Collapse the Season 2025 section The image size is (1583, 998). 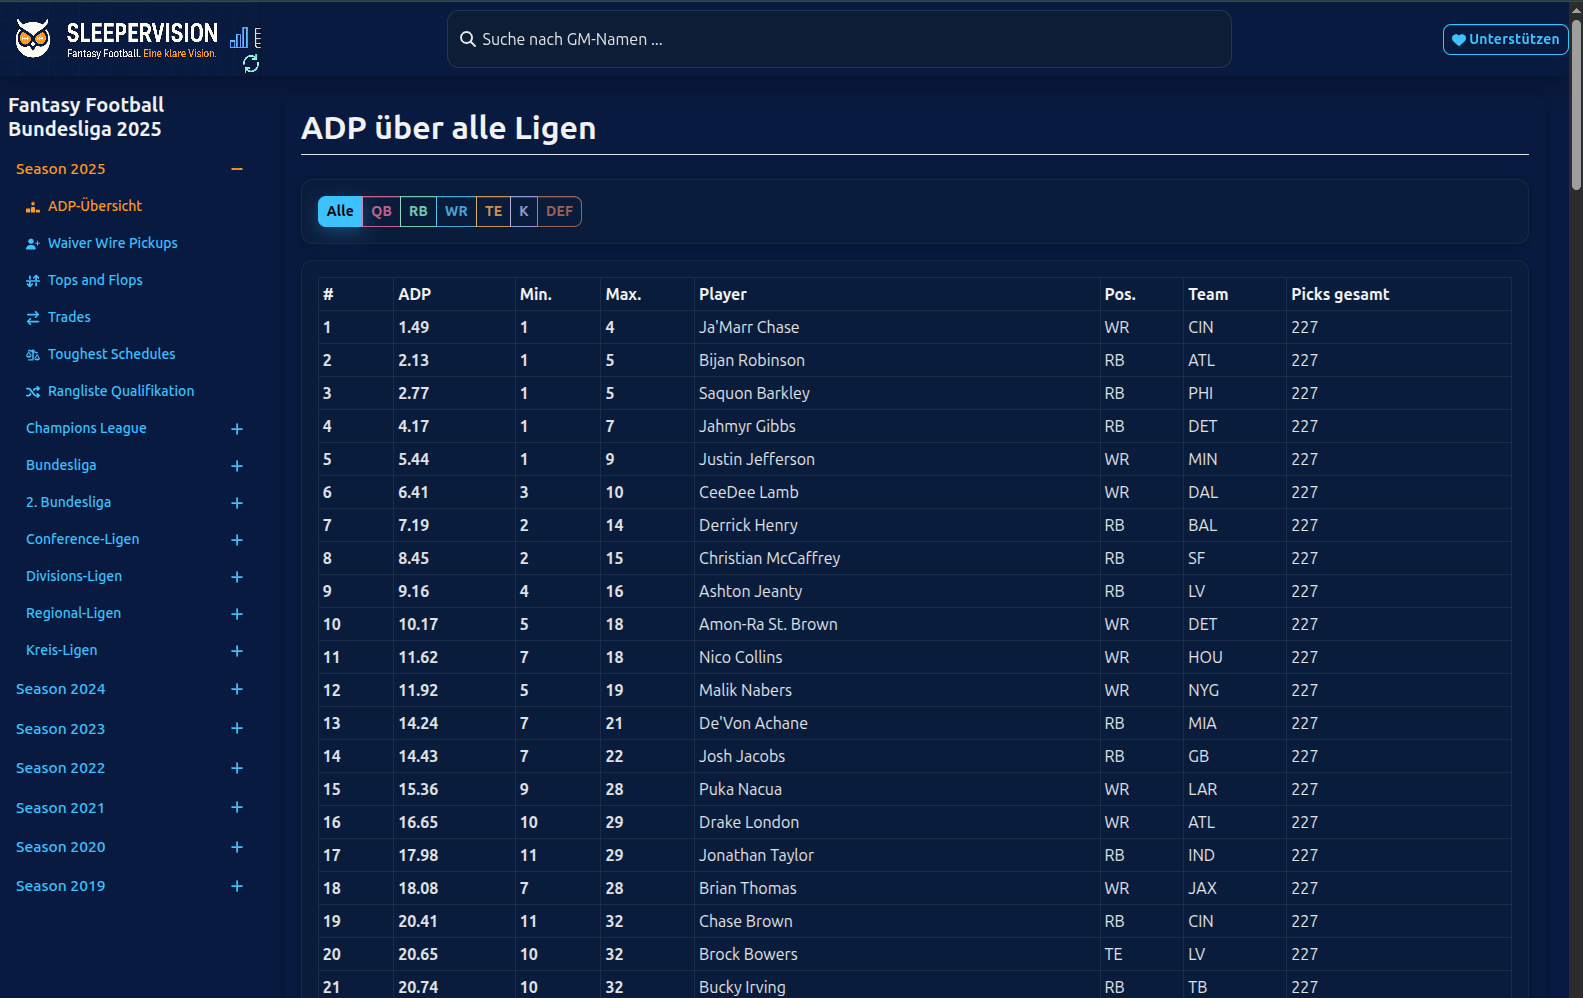click(x=237, y=169)
